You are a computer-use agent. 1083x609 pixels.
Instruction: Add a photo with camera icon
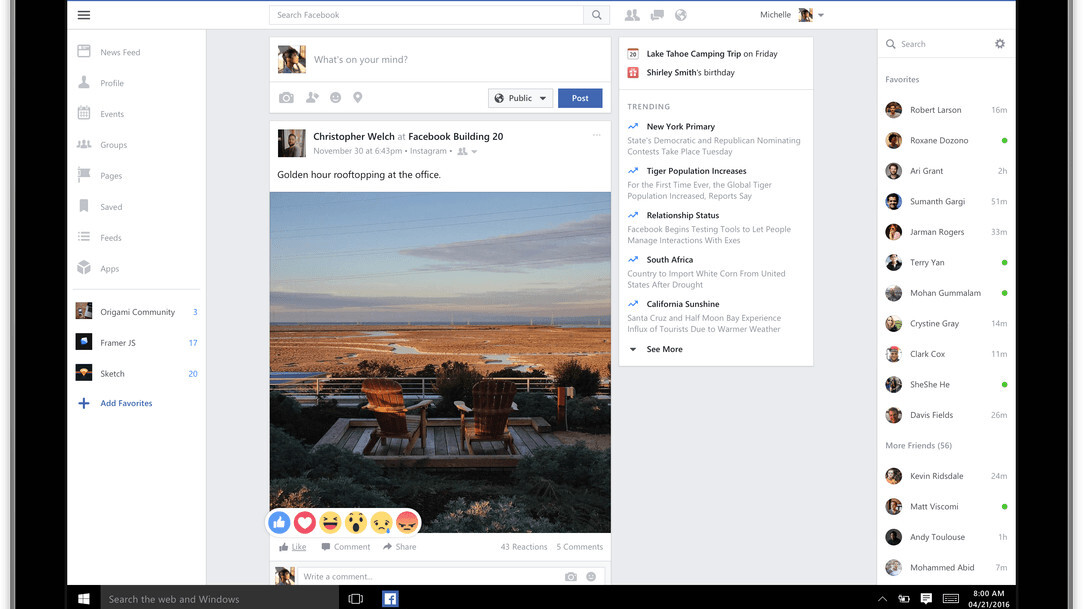point(287,98)
